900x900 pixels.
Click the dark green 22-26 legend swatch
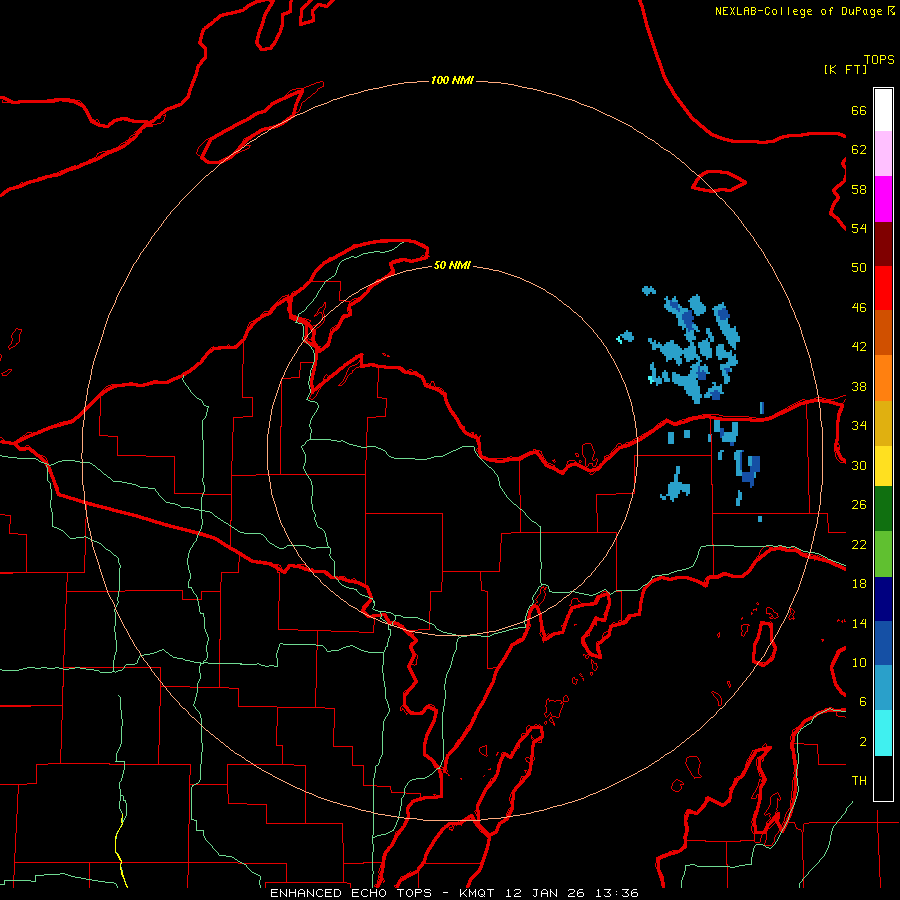pos(883,509)
